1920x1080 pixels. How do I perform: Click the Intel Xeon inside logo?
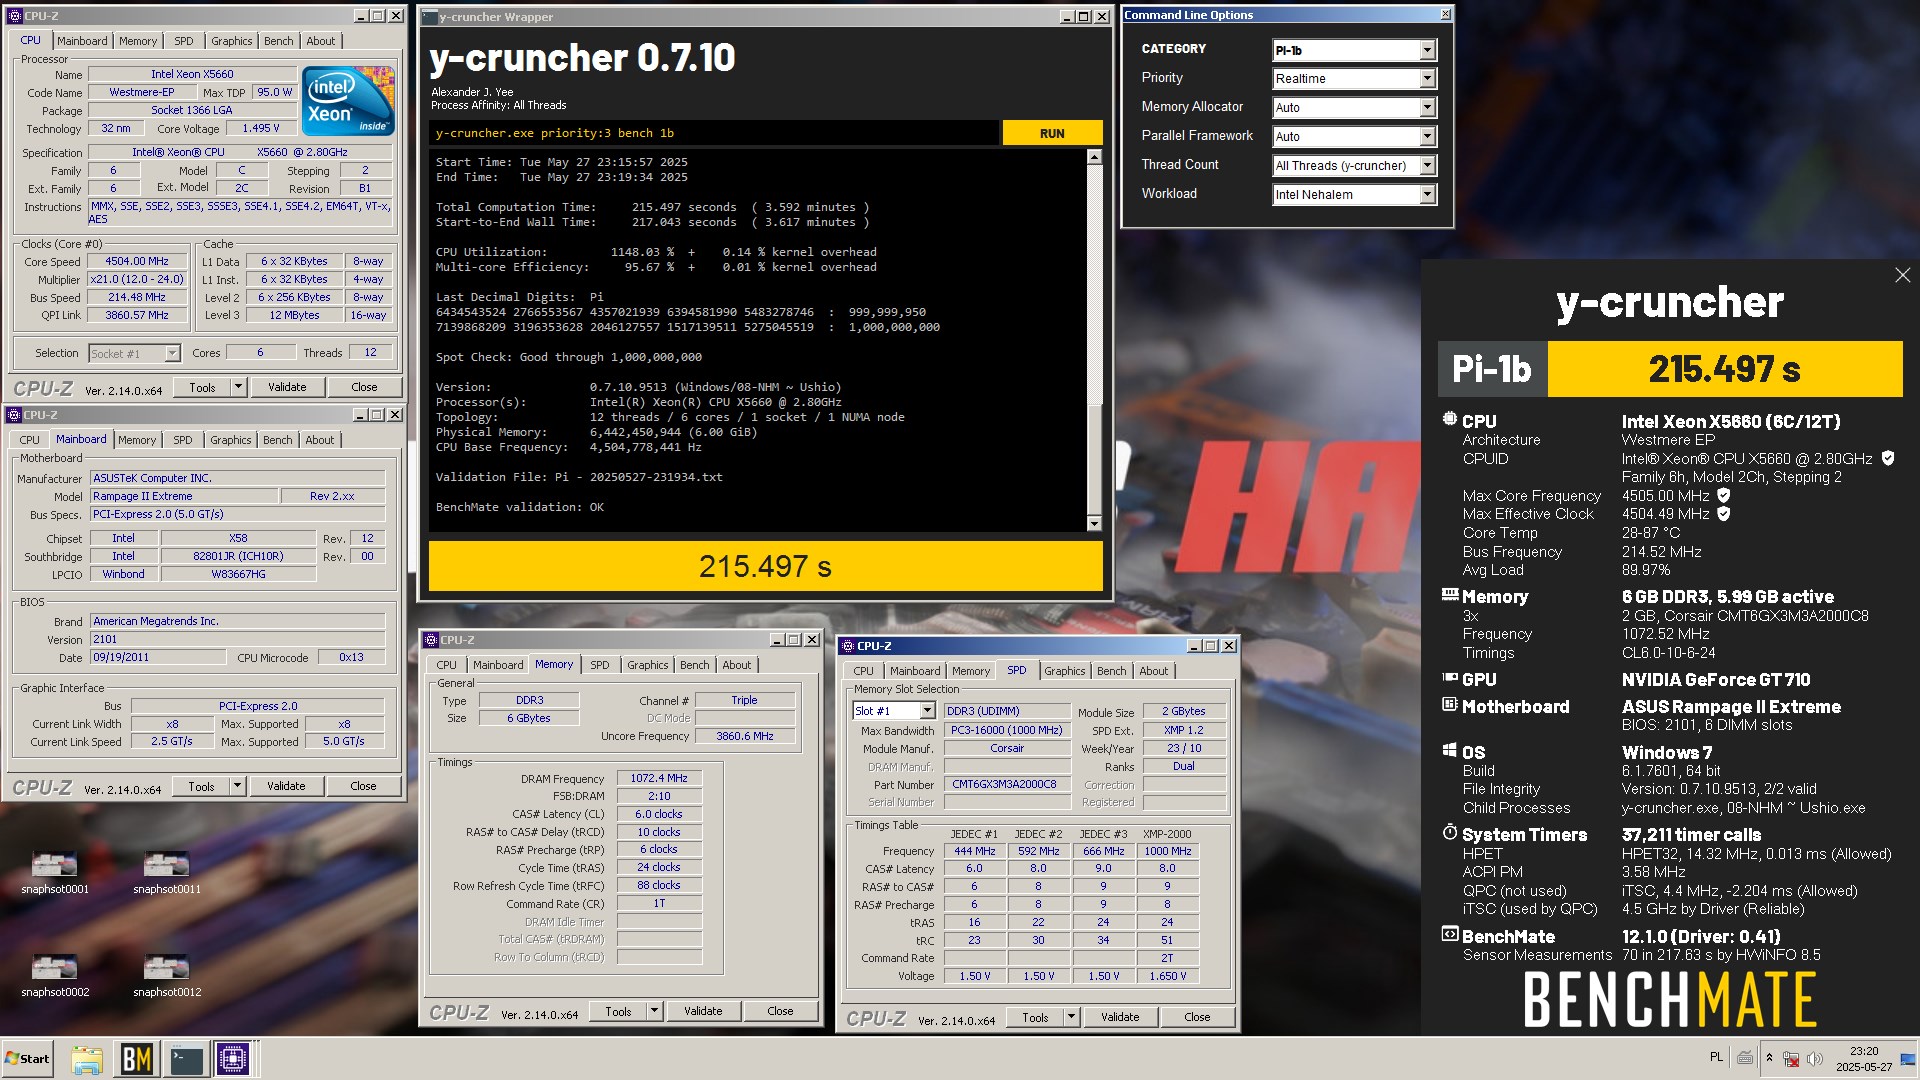coord(347,101)
